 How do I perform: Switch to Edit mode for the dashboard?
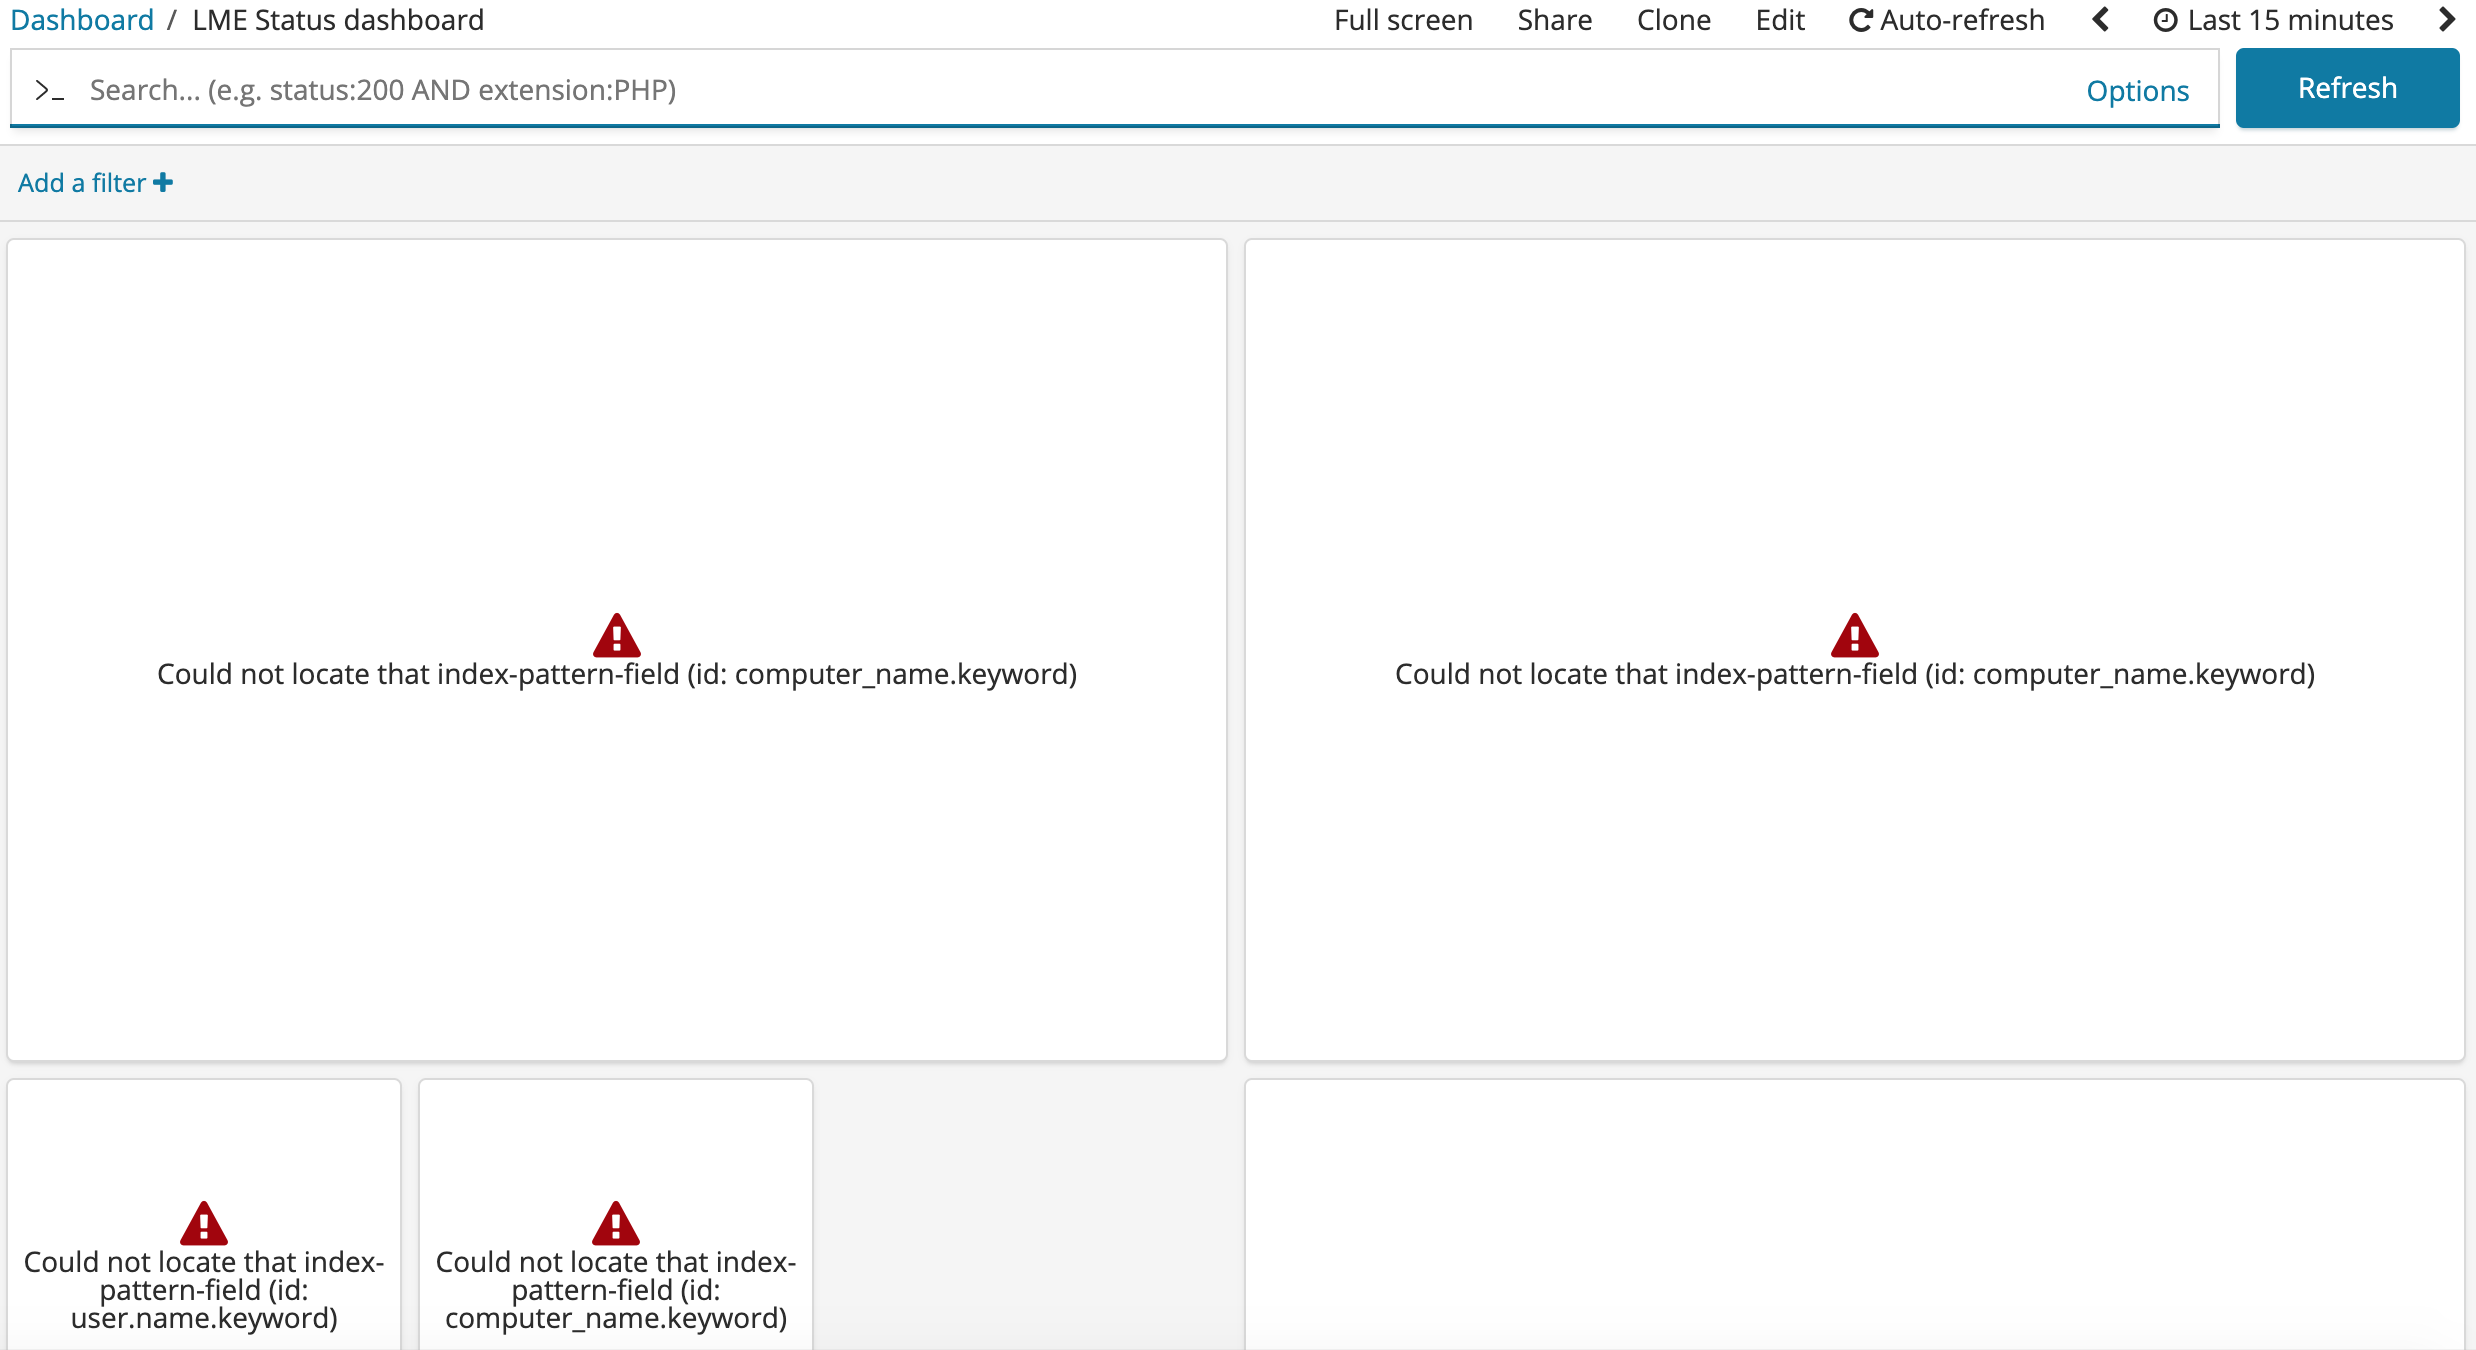[1780, 19]
